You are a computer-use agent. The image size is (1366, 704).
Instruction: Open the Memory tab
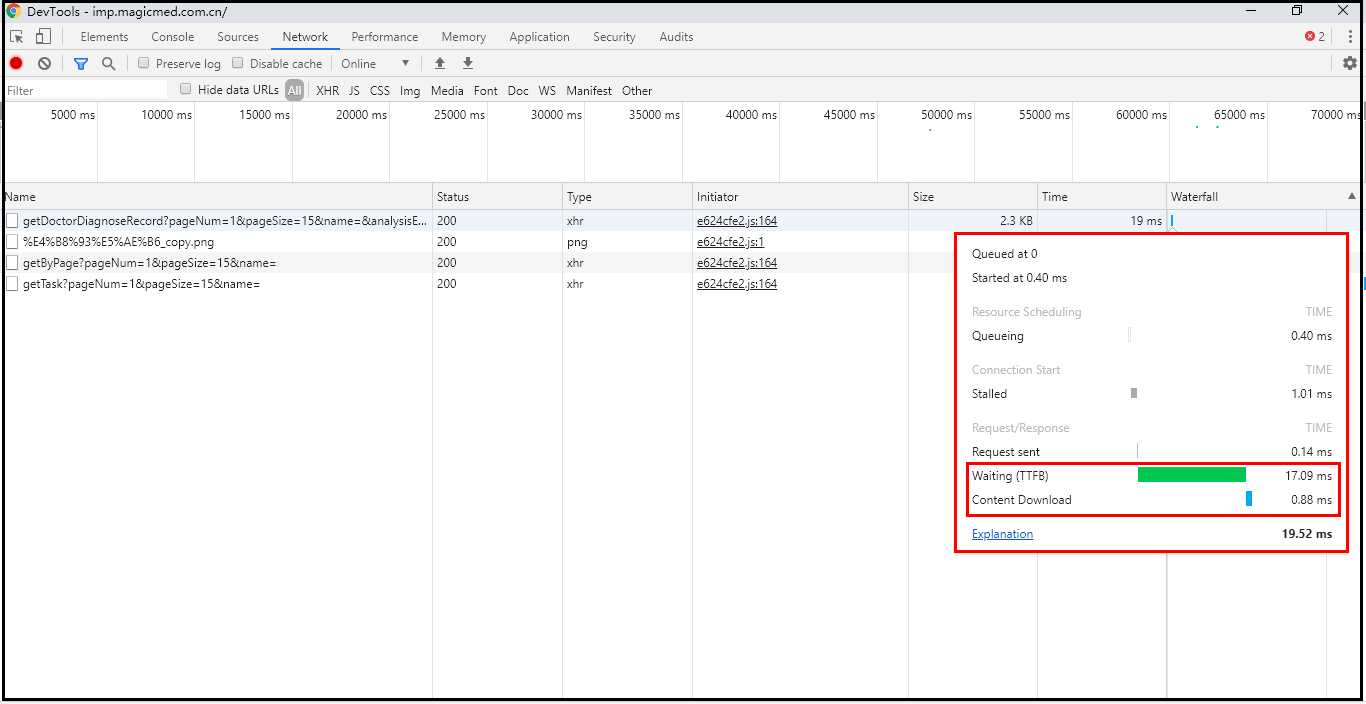point(464,37)
